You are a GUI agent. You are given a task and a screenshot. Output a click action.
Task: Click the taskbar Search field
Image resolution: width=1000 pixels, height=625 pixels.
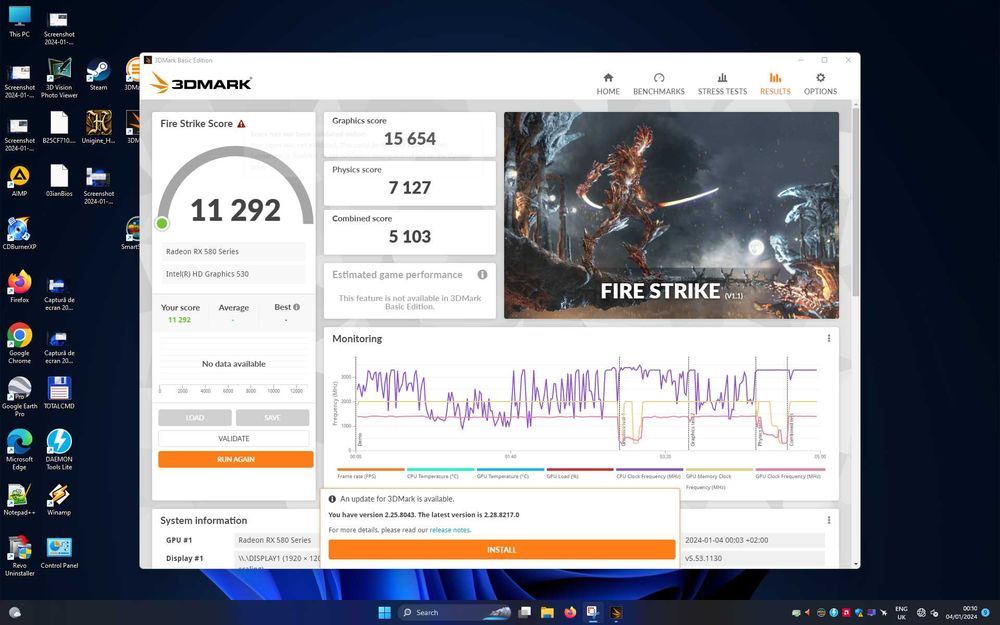pyautogui.click(x=455, y=612)
